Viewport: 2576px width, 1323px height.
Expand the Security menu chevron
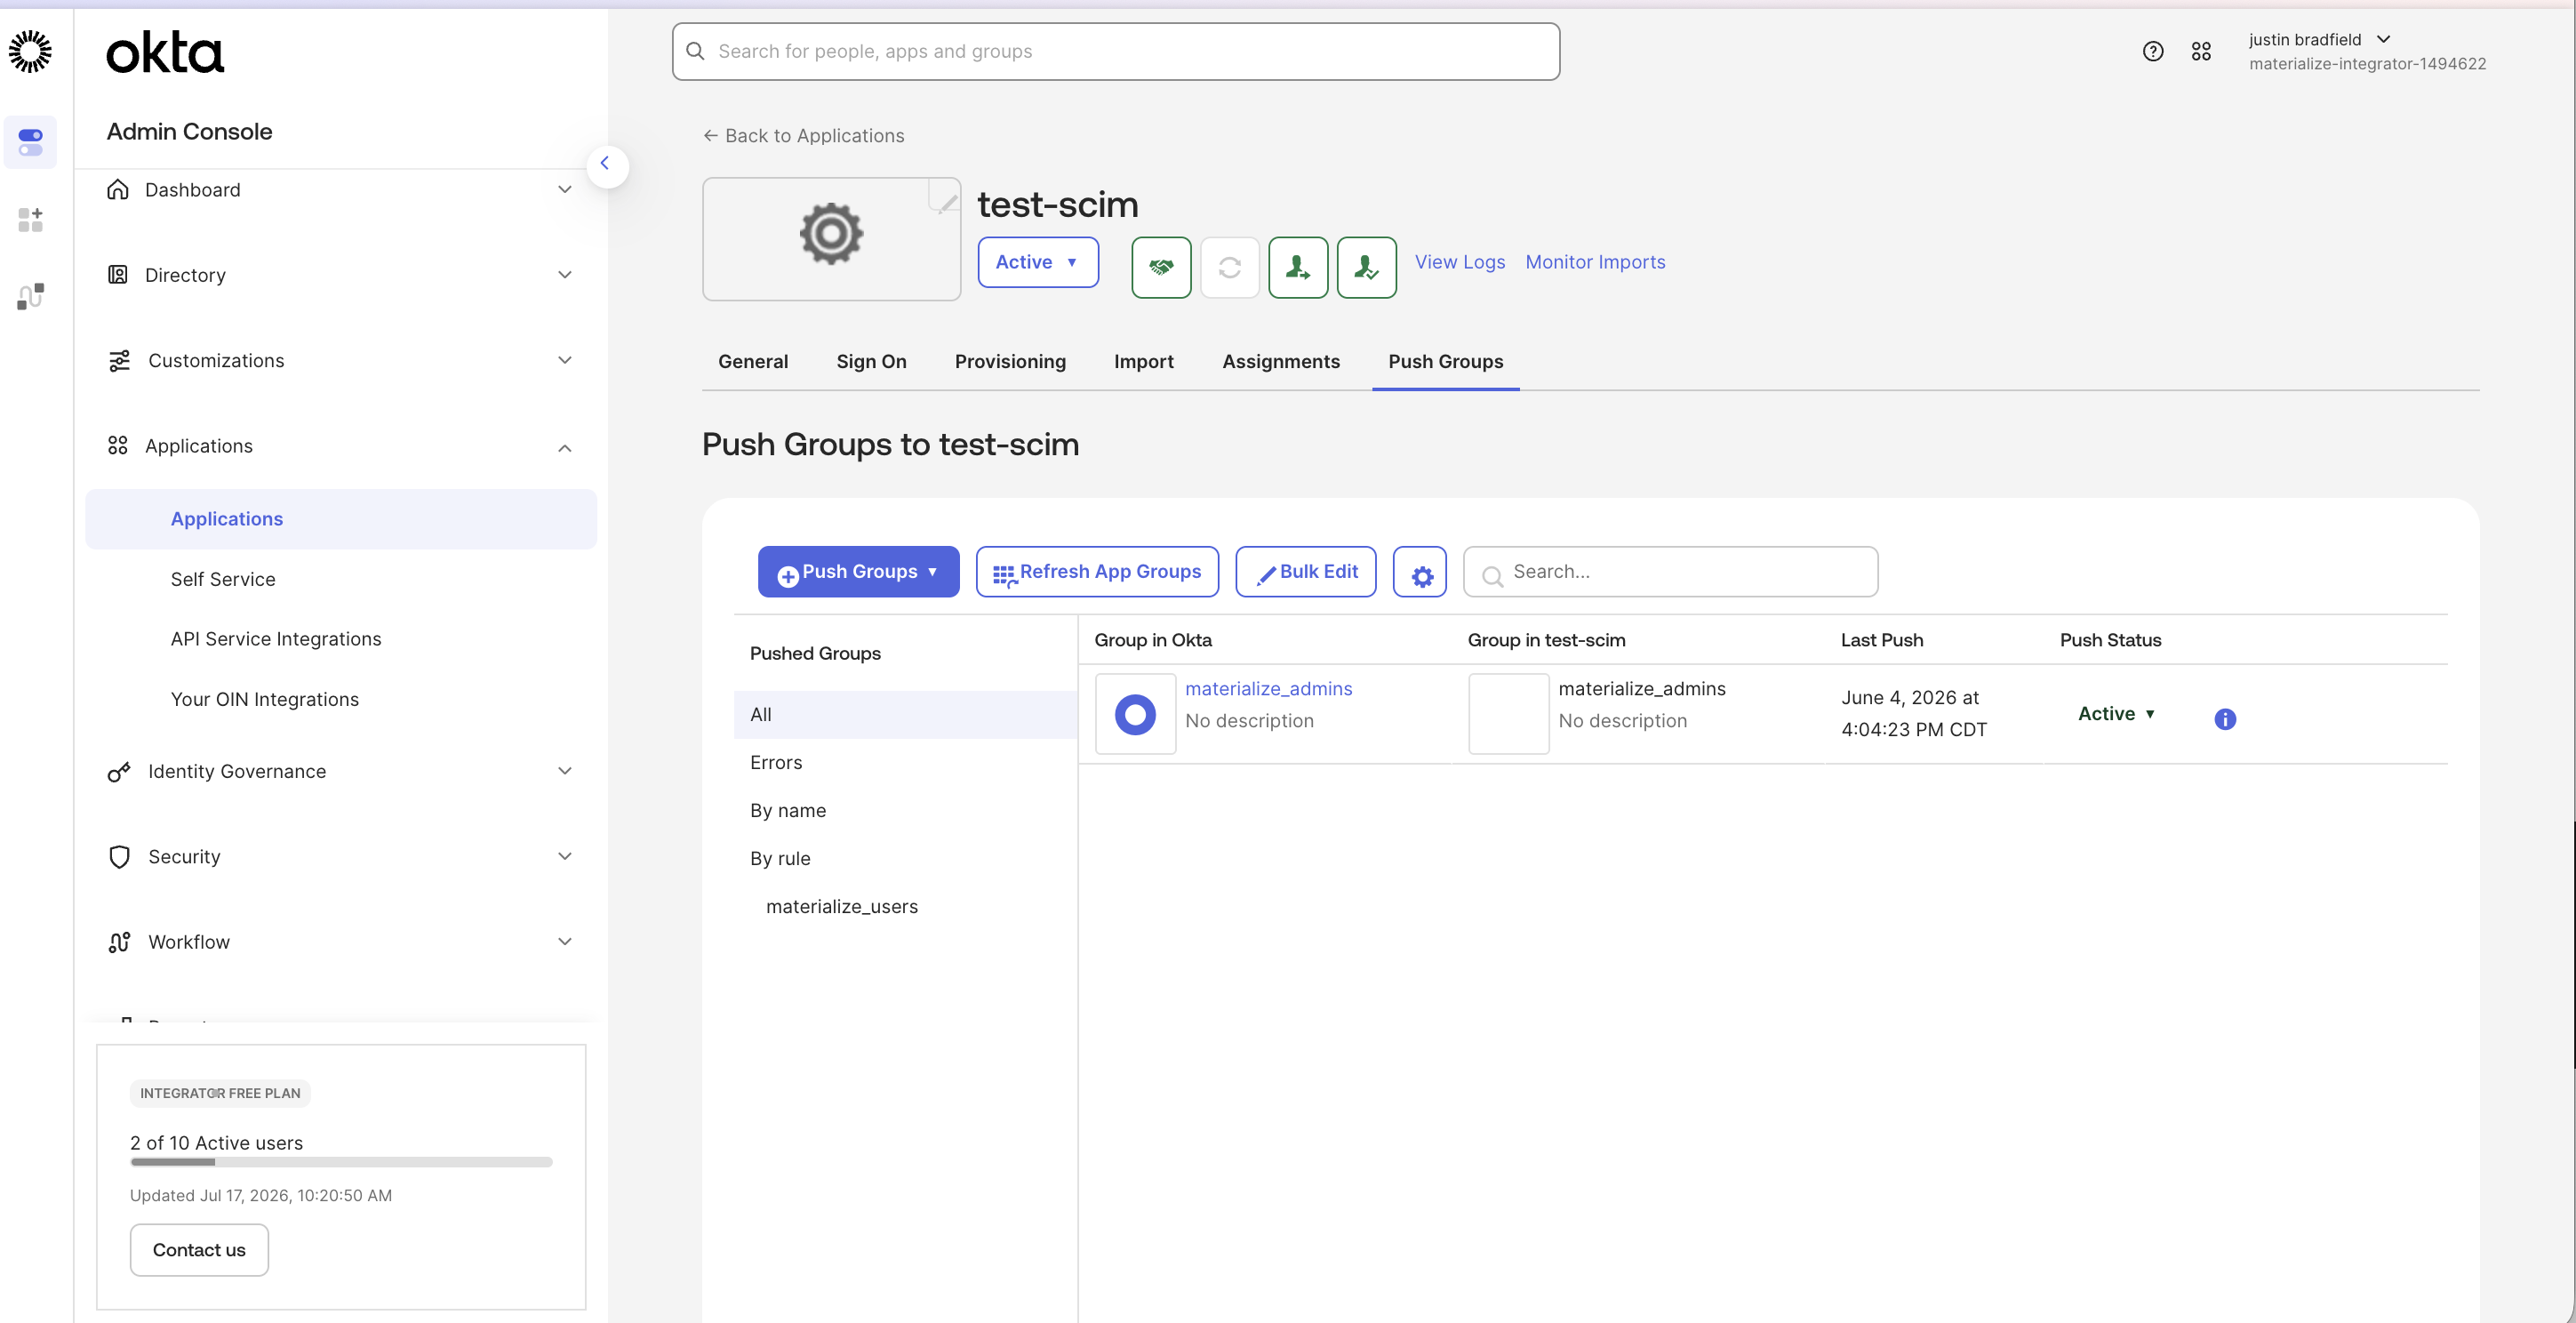tap(564, 857)
